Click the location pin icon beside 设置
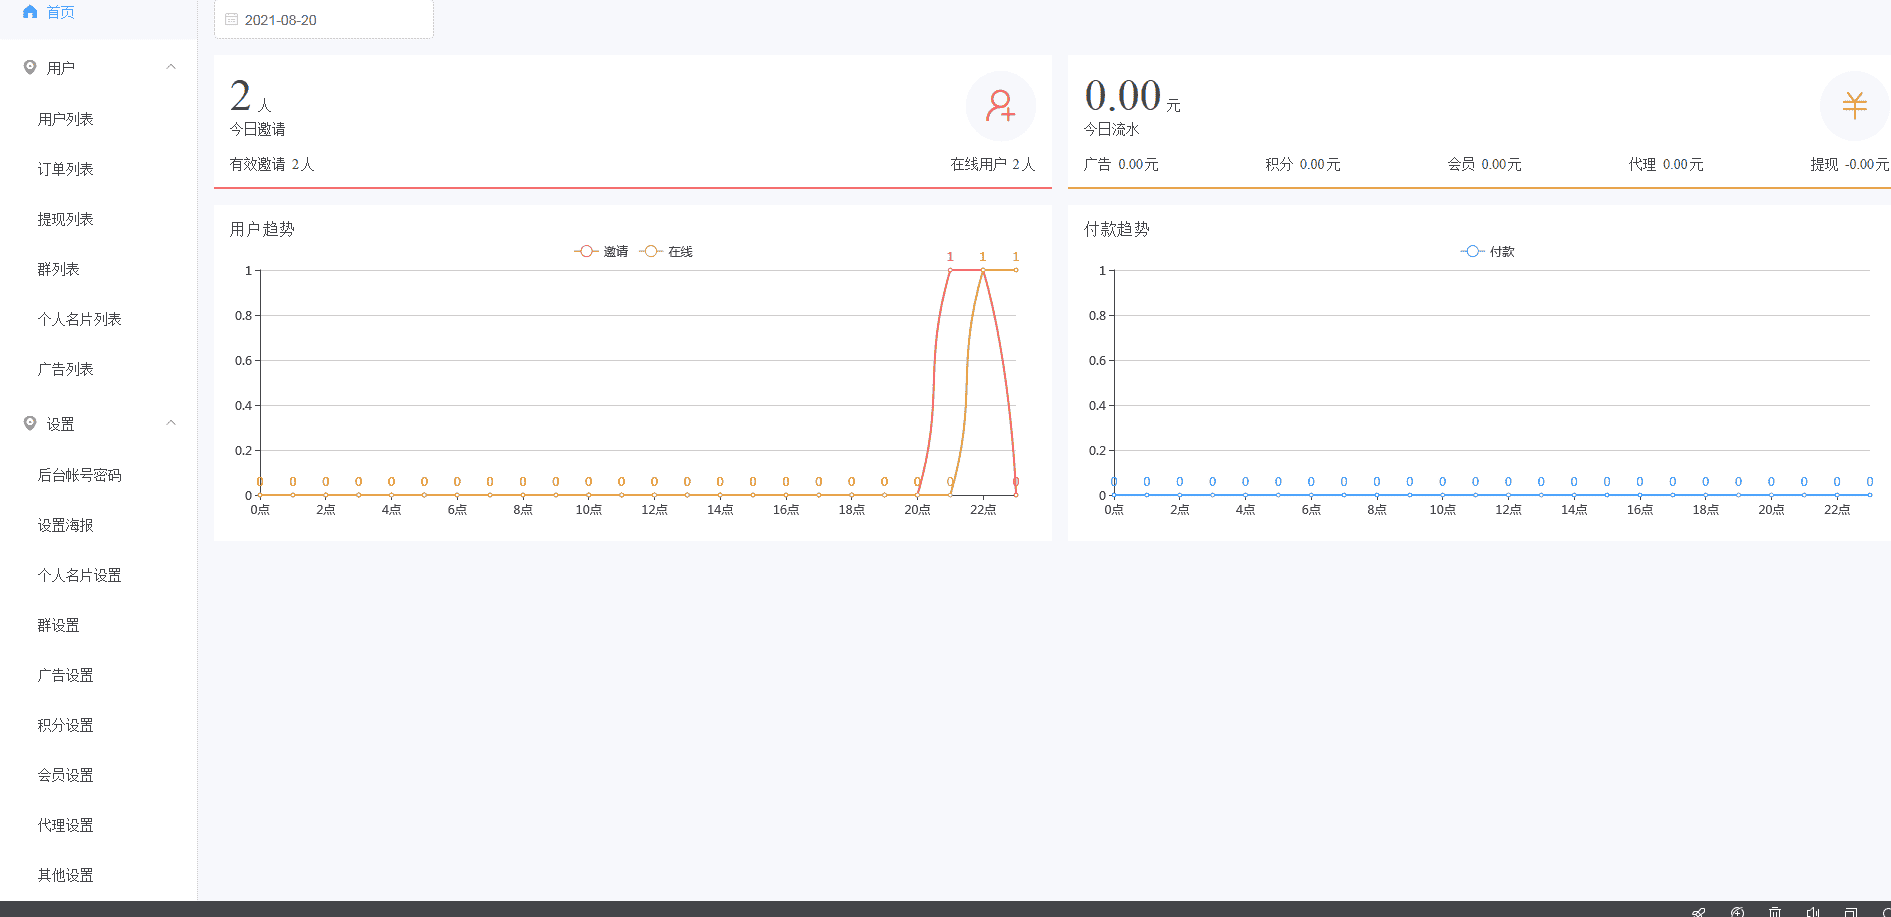The width and height of the screenshot is (1891, 917). pos(30,423)
